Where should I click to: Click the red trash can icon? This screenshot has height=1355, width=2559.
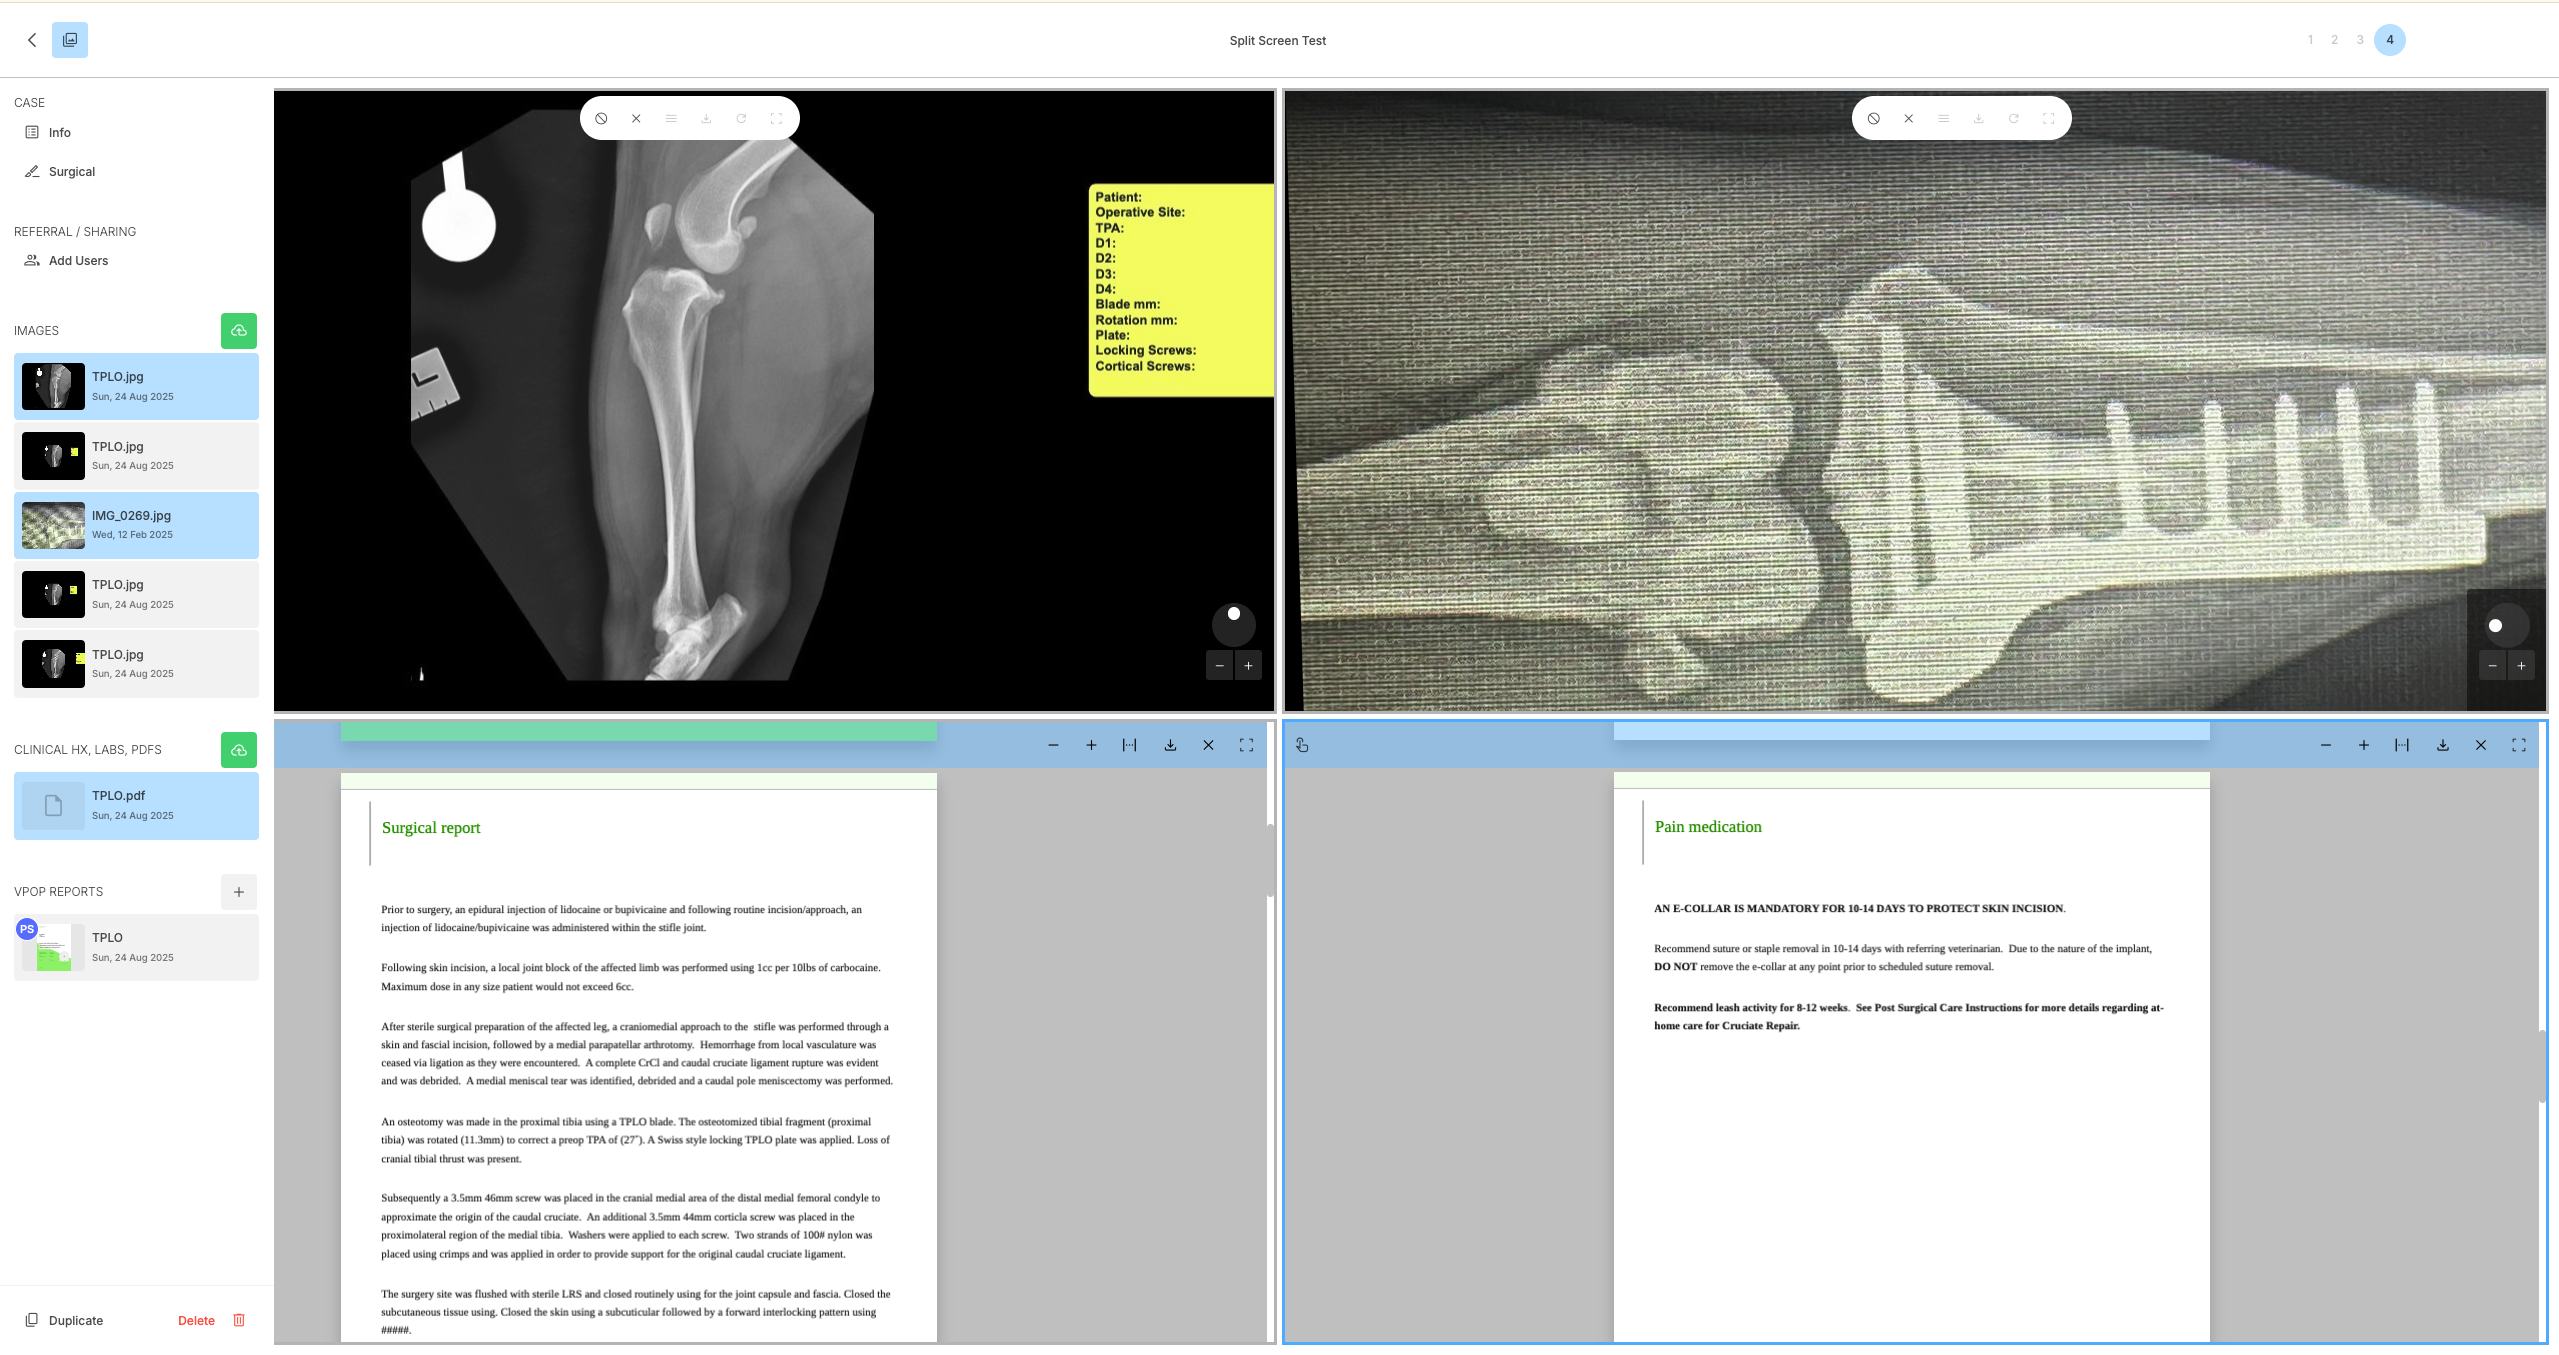tap(239, 1320)
